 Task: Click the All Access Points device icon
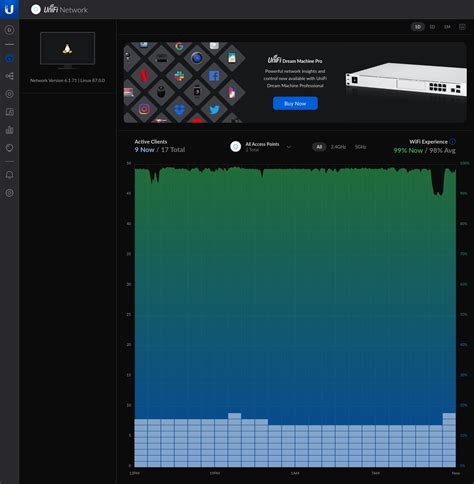[236, 147]
